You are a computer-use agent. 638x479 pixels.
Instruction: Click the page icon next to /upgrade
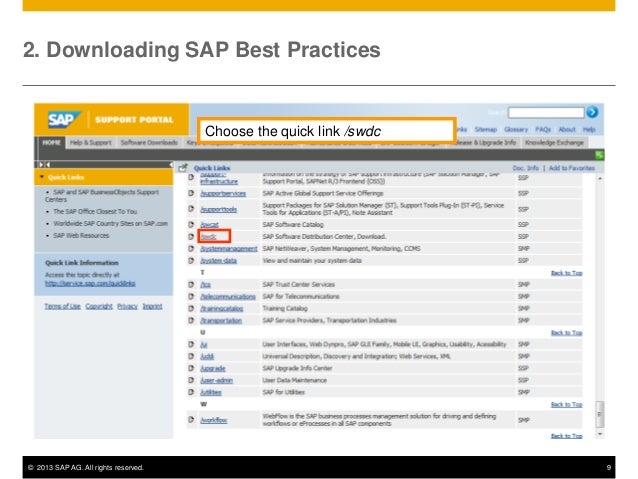(x=191, y=368)
